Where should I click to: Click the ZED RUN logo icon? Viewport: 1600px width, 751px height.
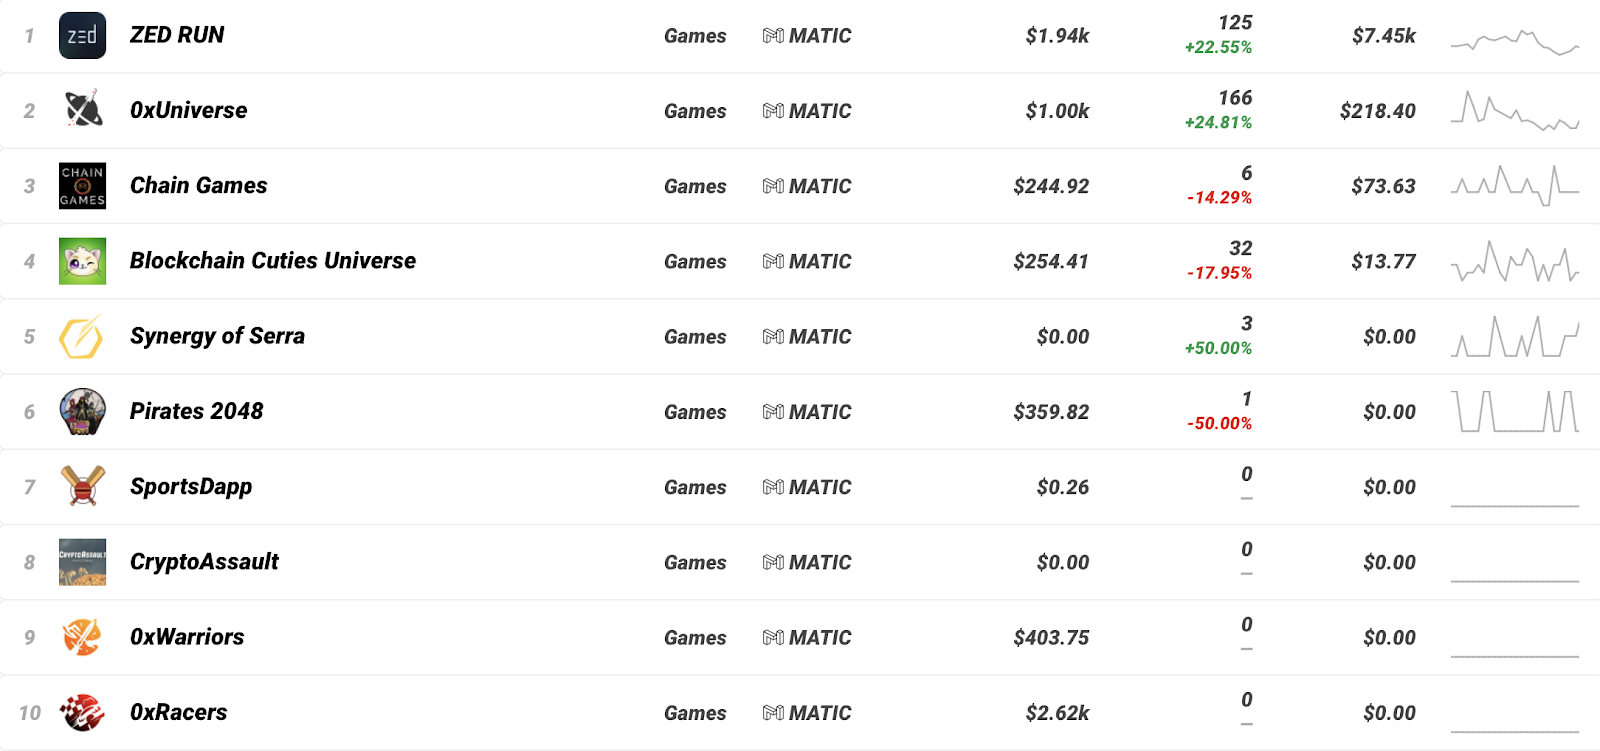pyautogui.click(x=82, y=36)
